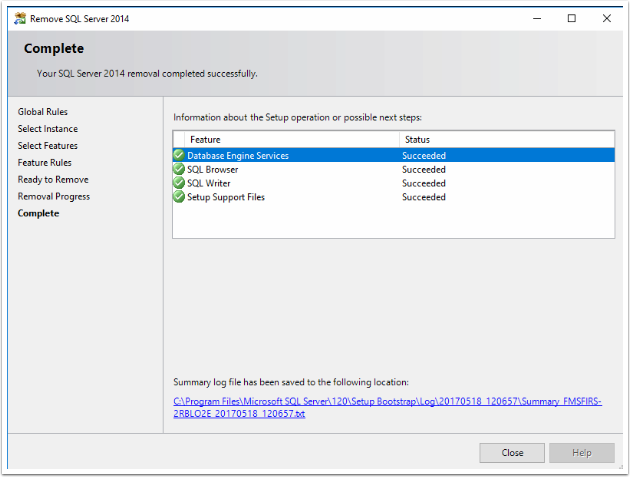Click Succeeded status for SQL Browser
Screen dimensions: 630x477
click(424, 169)
